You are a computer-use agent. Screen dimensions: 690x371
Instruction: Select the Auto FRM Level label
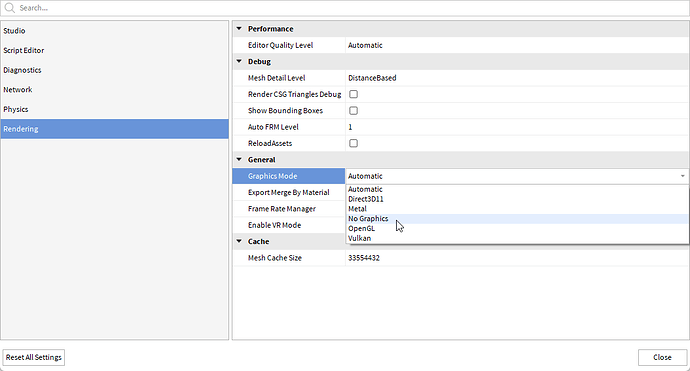[x=273, y=127]
